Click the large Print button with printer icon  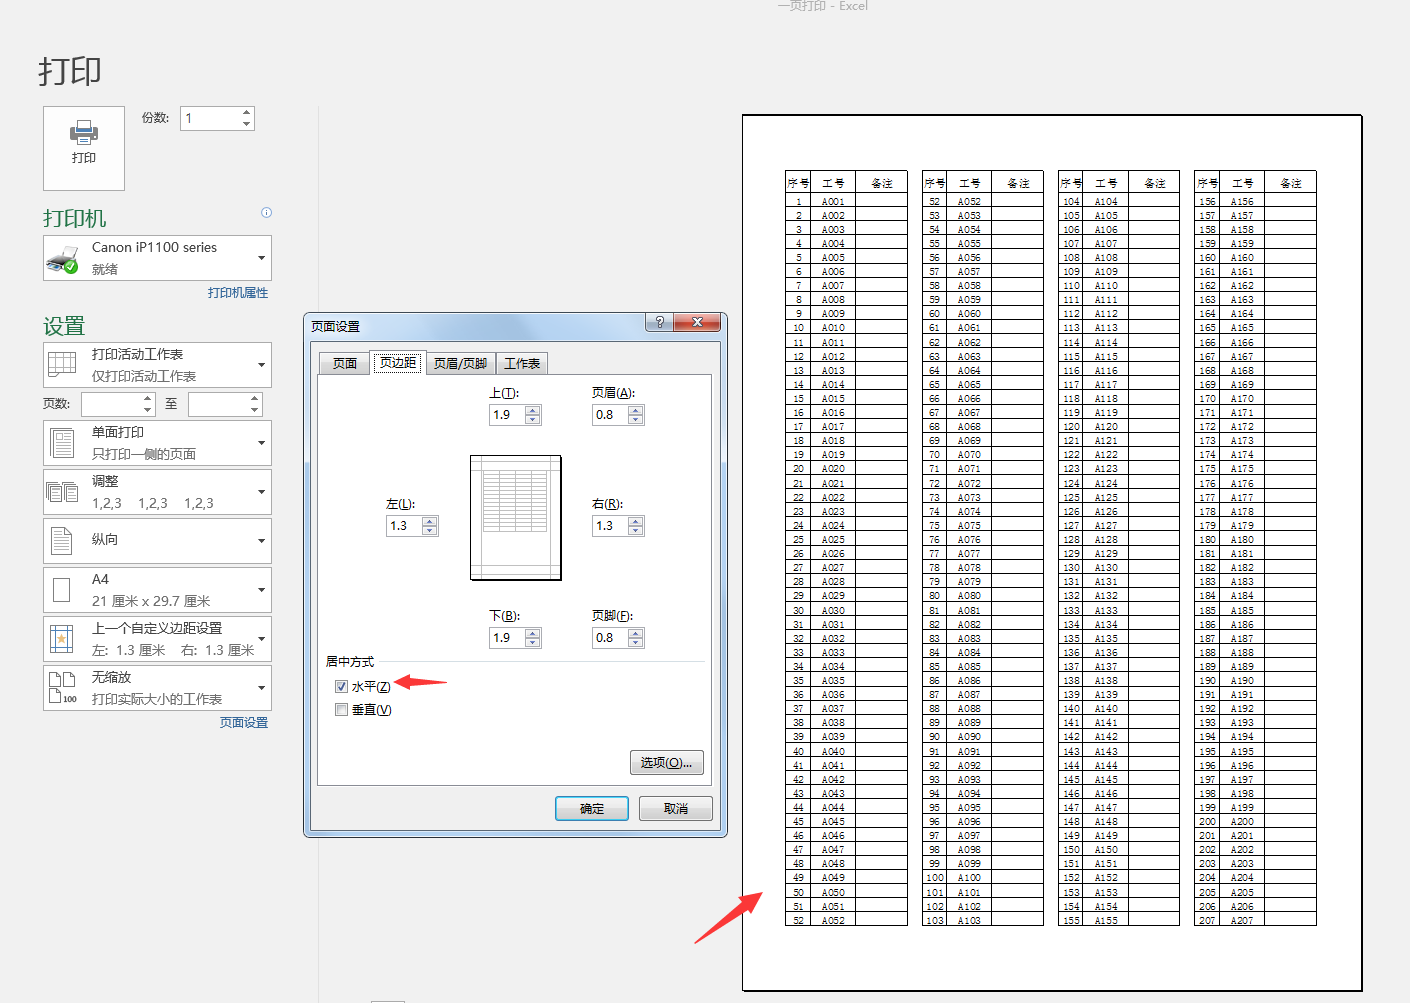[x=84, y=148]
